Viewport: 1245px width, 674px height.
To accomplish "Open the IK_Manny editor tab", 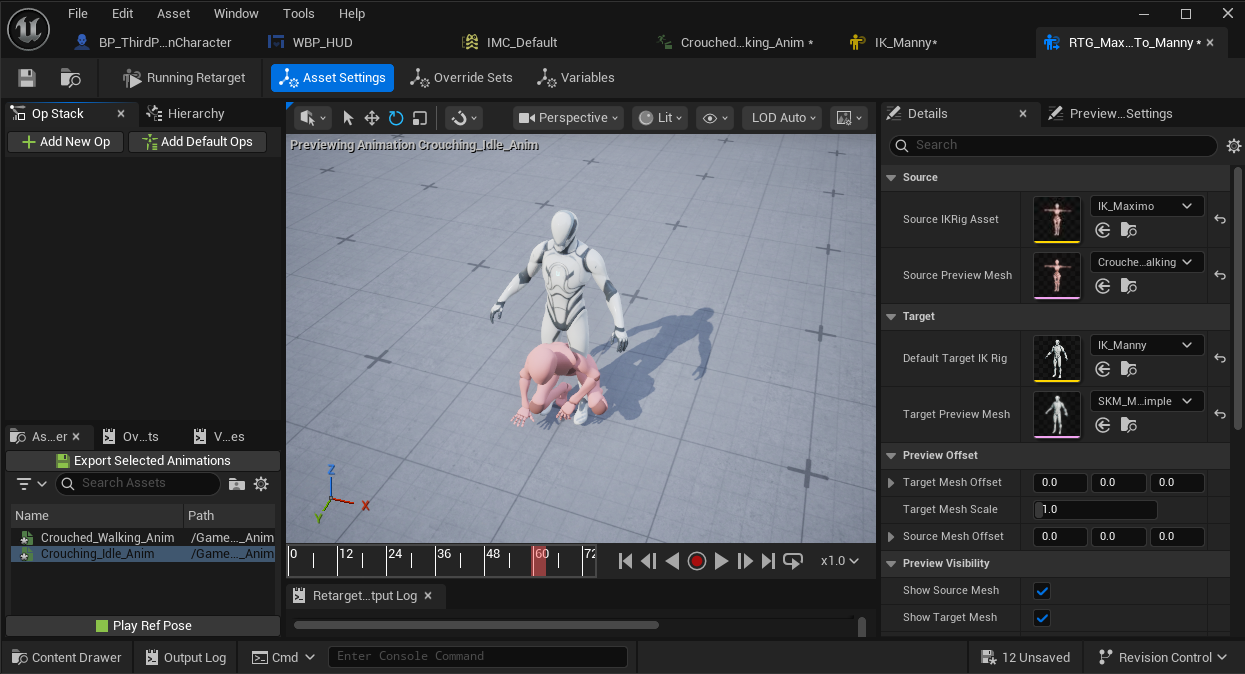I will coord(895,43).
